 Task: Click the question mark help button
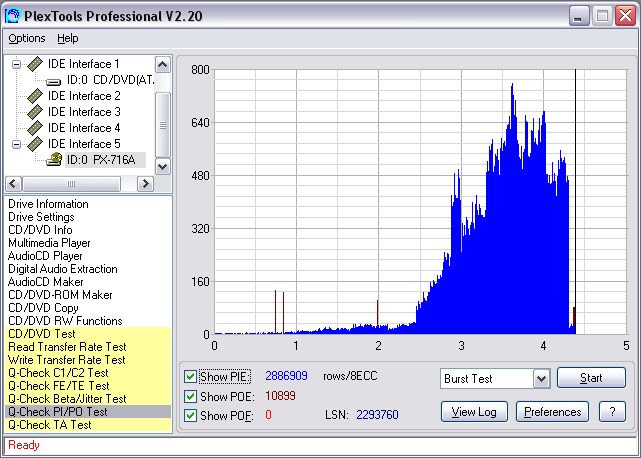pyautogui.click(x=612, y=412)
